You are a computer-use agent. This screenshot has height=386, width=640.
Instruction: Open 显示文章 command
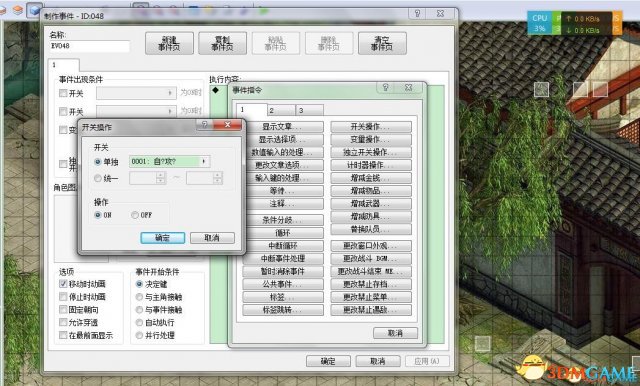tap(283, 127)
